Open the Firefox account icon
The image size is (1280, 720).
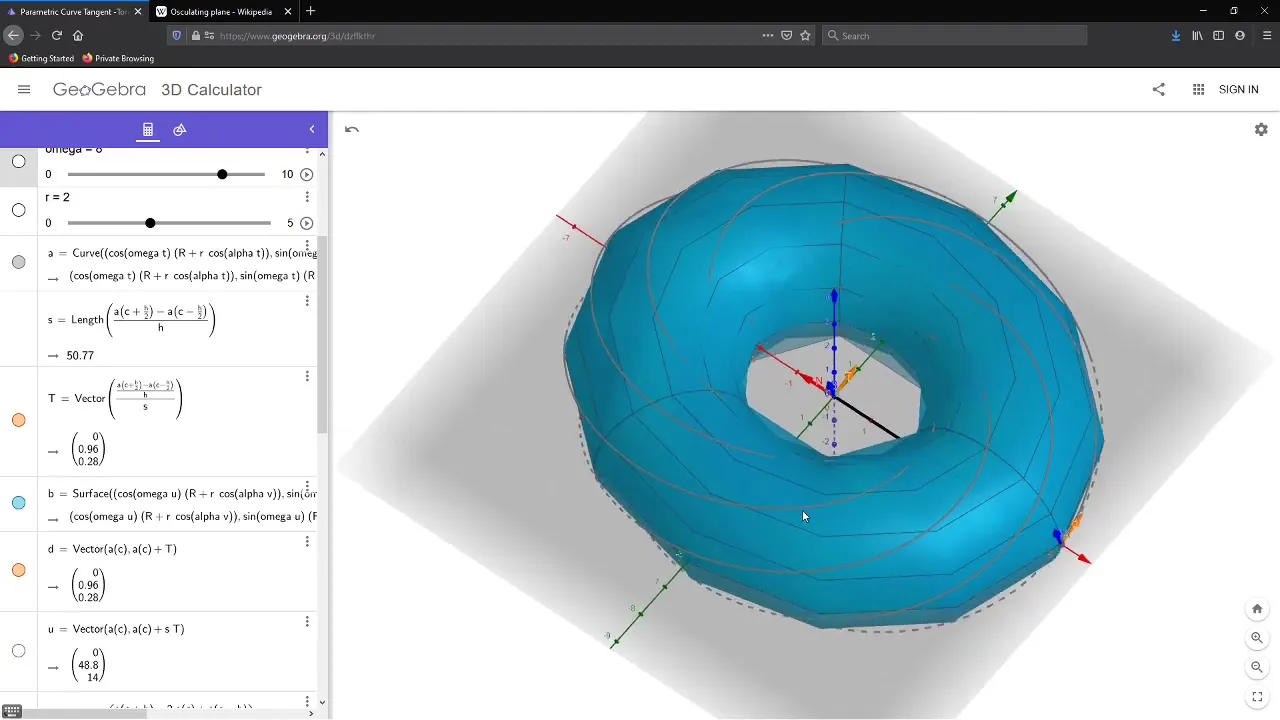coord(1240,35)
